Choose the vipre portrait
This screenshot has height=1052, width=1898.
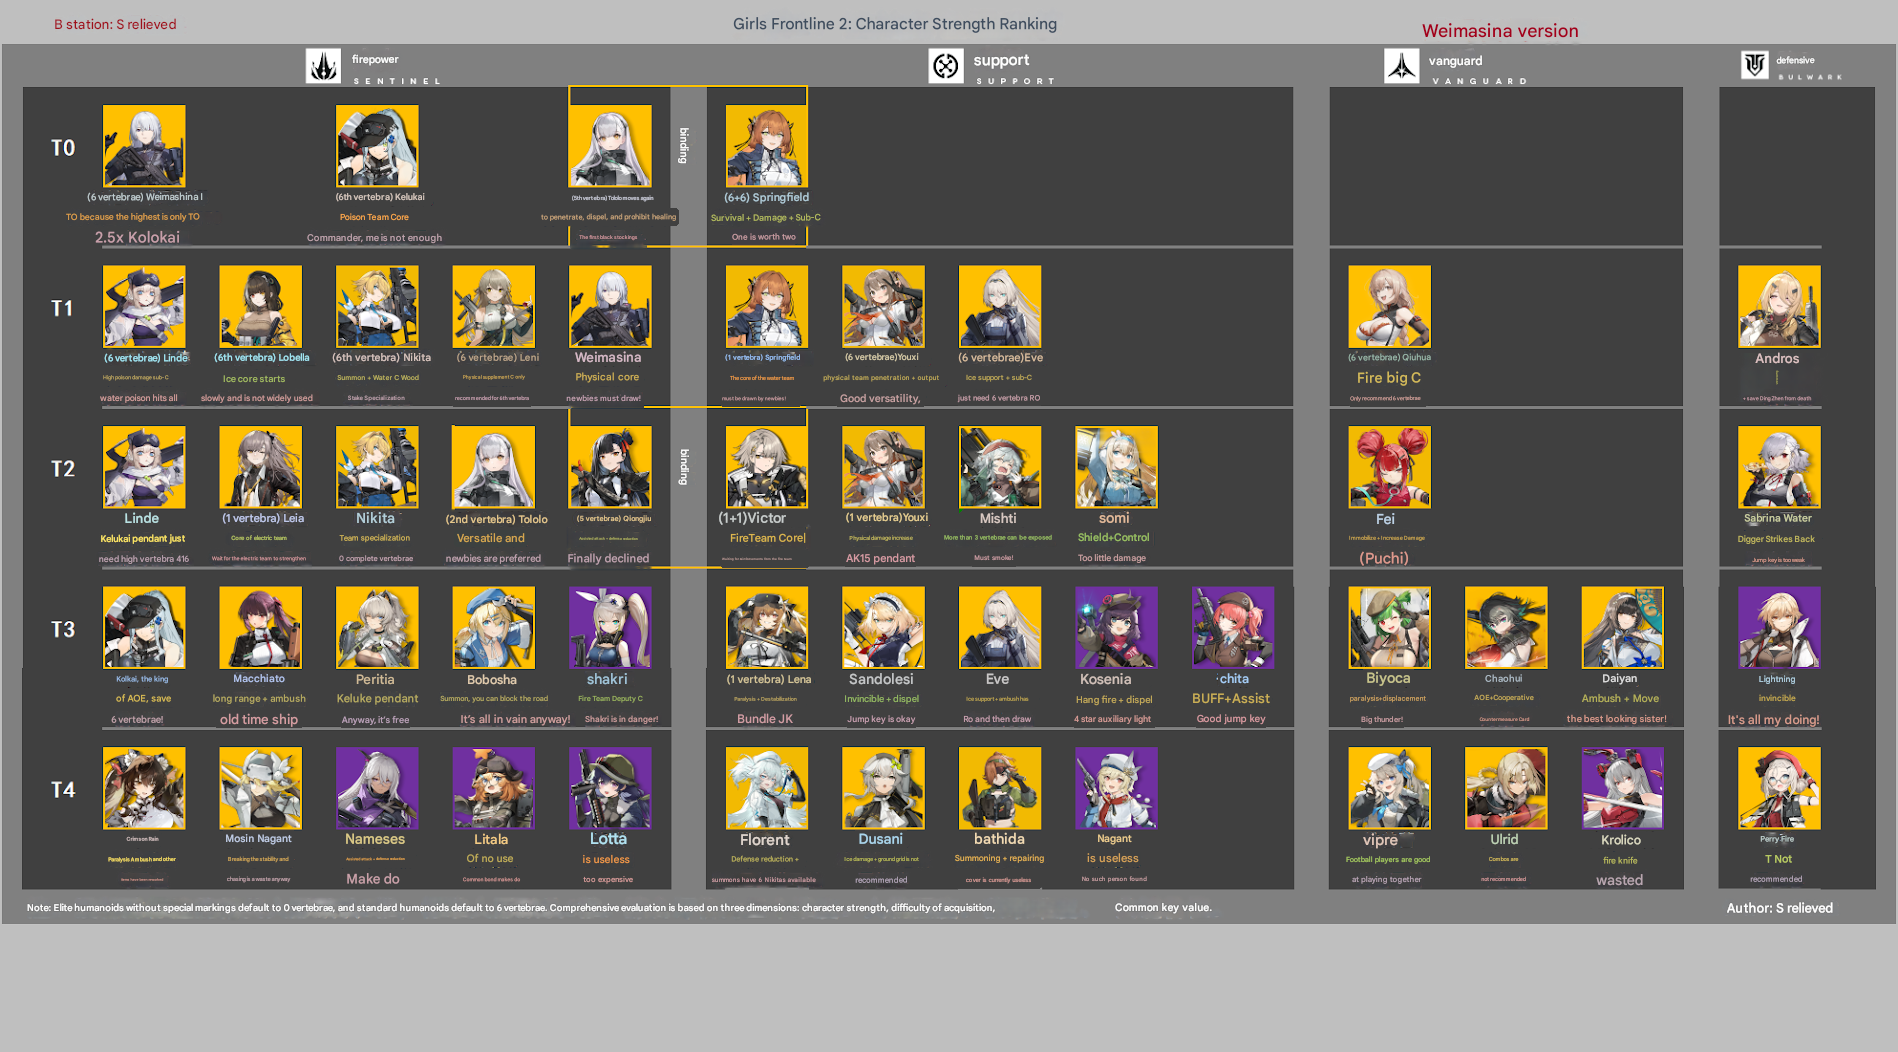point(1389,788)
